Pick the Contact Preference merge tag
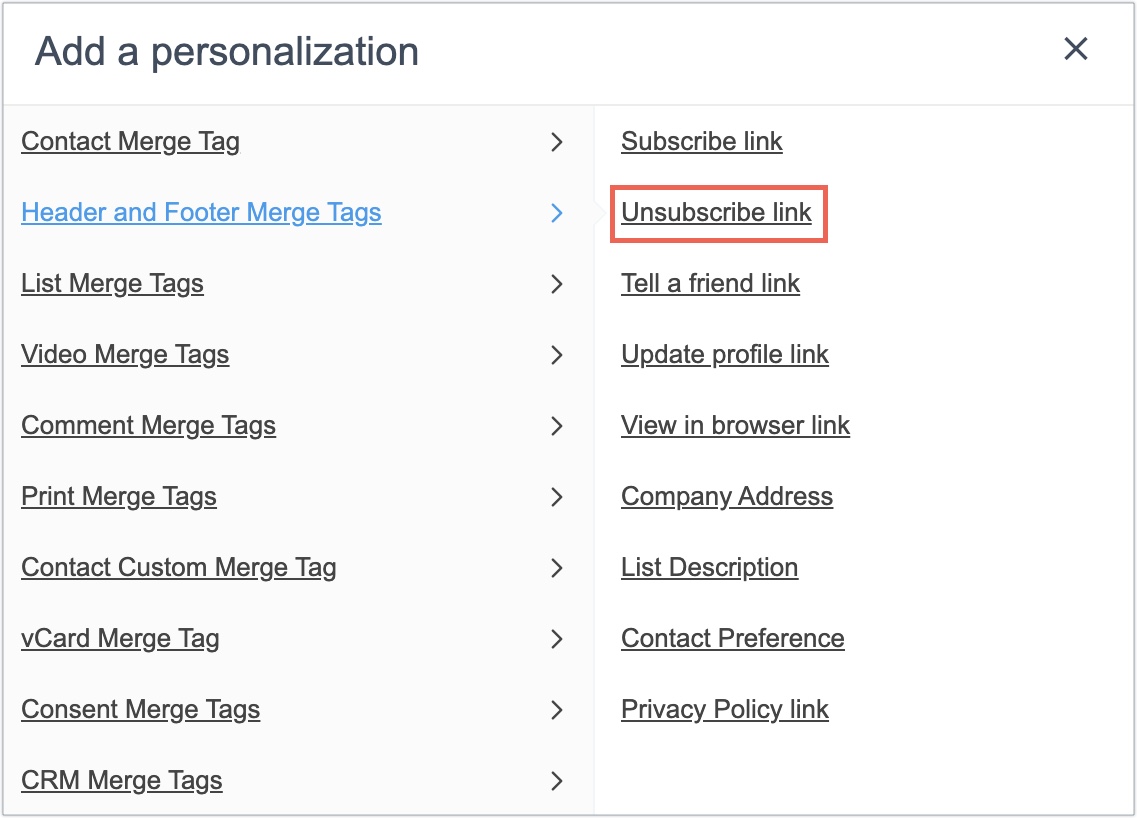Image resolution: width=1137 pixels, height=818 pixels. tap(732, 639)
